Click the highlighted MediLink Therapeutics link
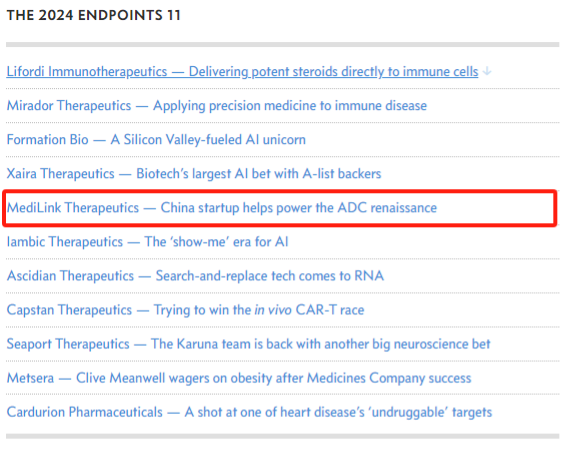The image size is (570, 453). pyautogui.click(x=222, y=208)
